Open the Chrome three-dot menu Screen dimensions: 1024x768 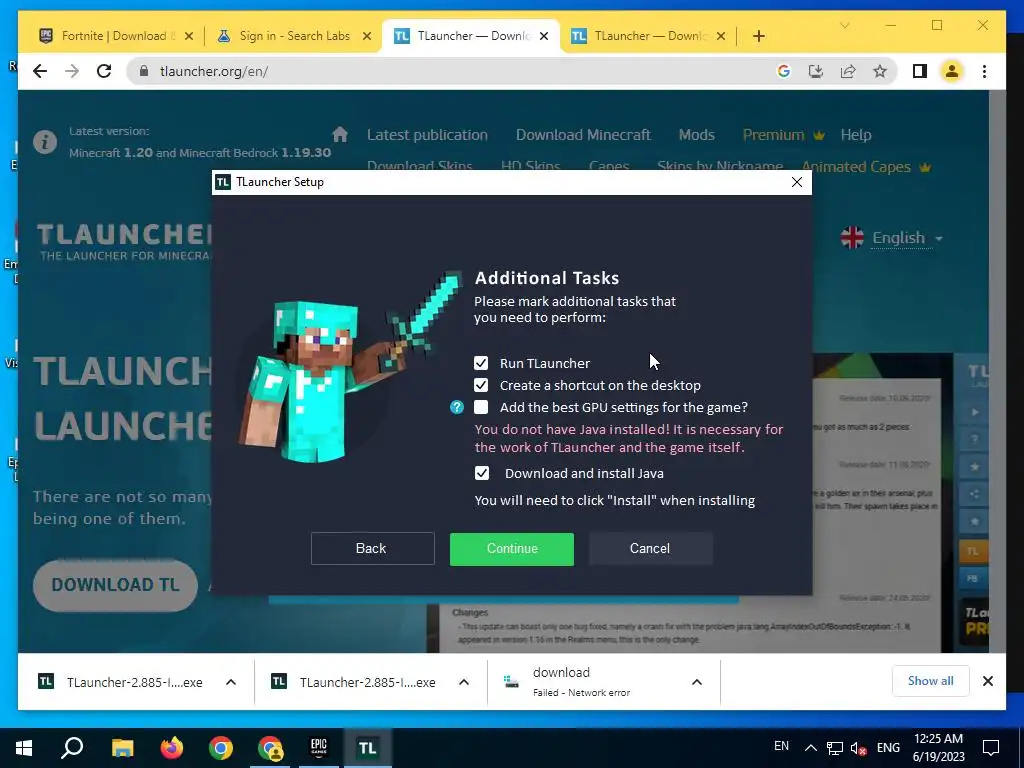(984, 71)
